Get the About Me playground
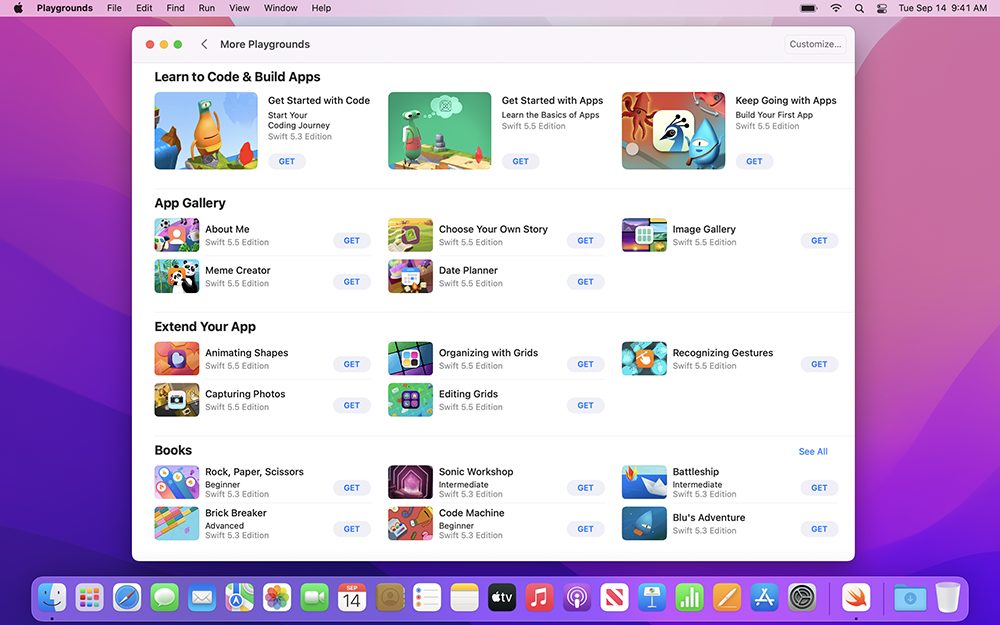1000x625 pixels. 351,241
